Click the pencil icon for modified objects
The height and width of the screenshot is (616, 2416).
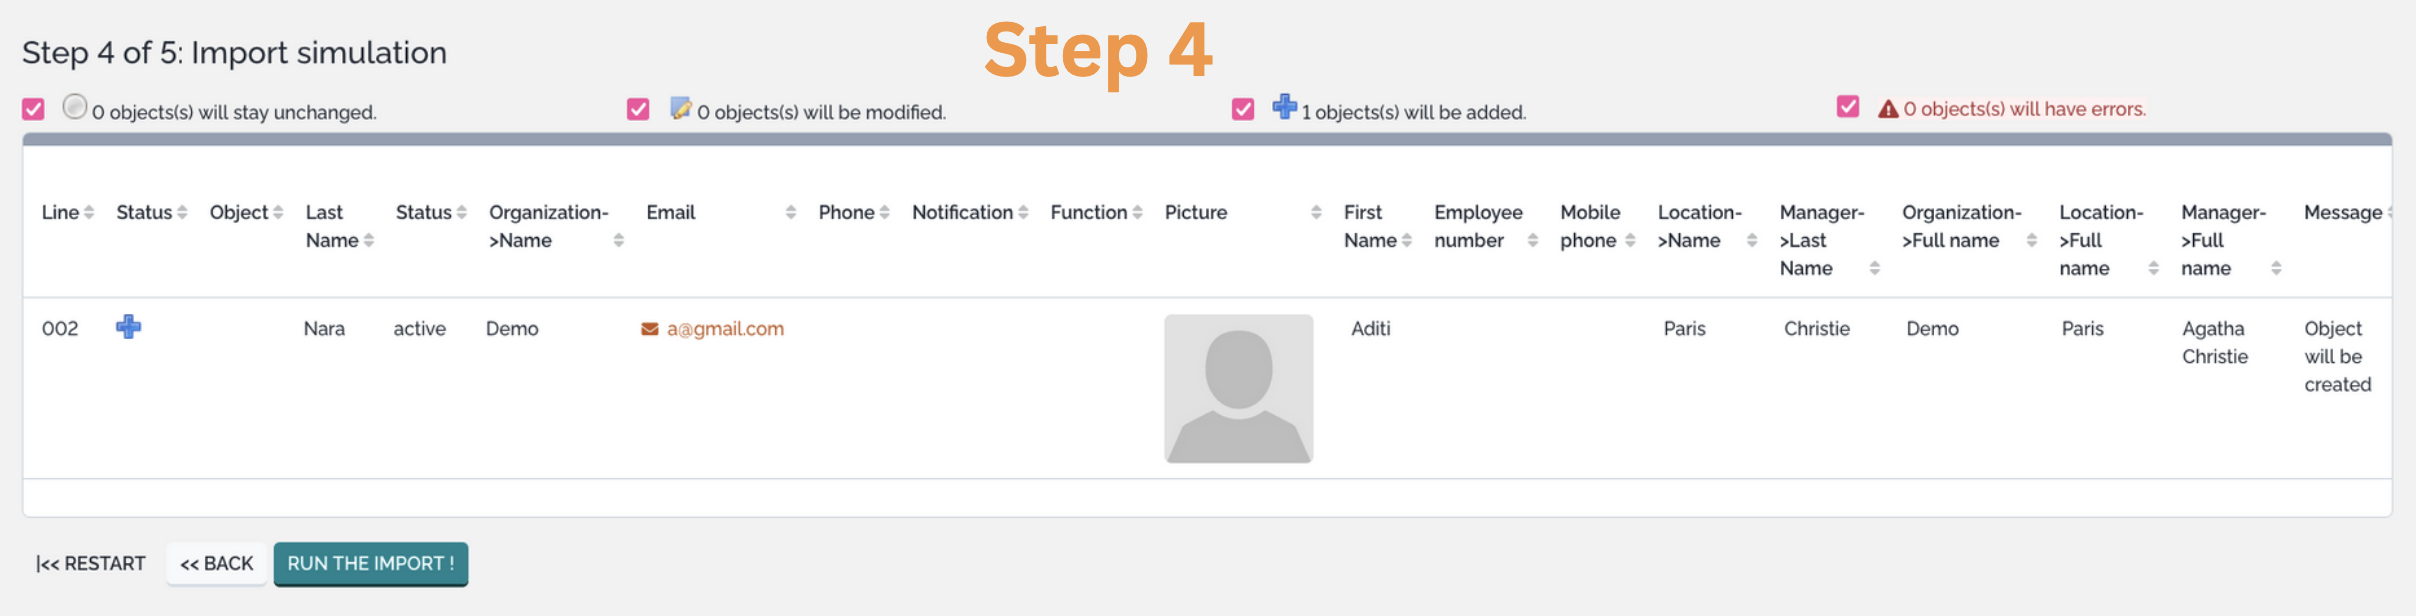point(680,108)
